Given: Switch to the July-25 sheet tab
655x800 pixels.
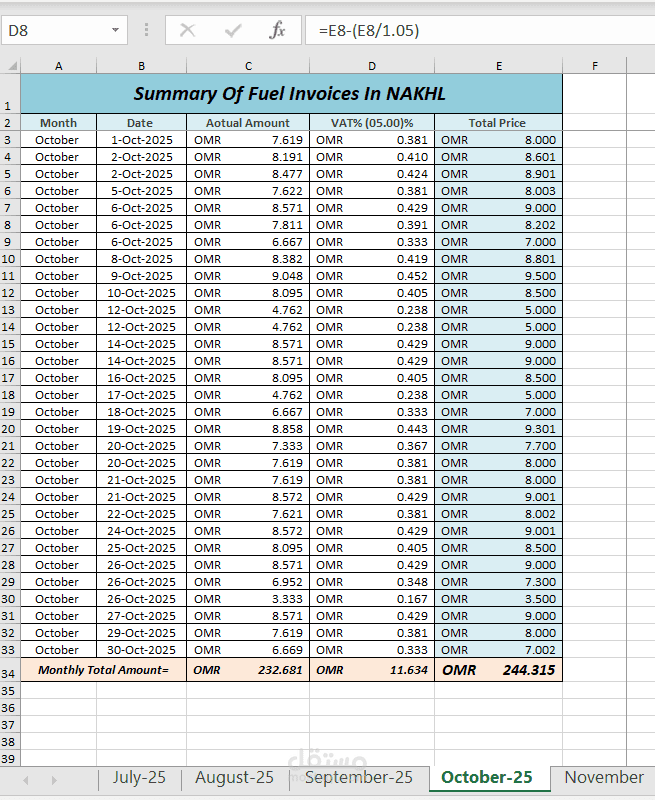Looking at the screenshot, I should coord(139,777).
